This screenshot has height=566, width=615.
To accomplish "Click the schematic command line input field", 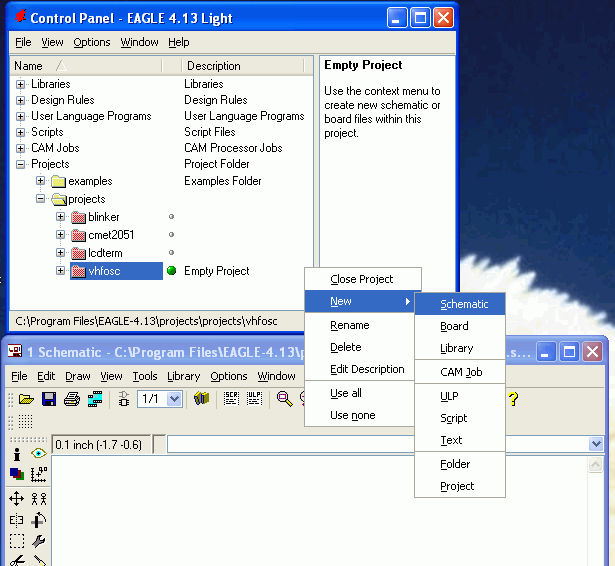I will (x=378, y=444).
